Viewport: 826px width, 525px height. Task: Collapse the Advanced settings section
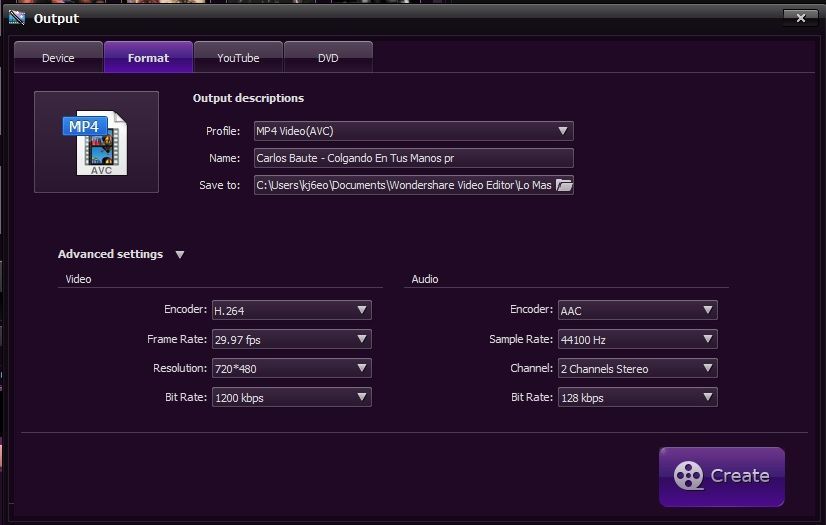180,255
